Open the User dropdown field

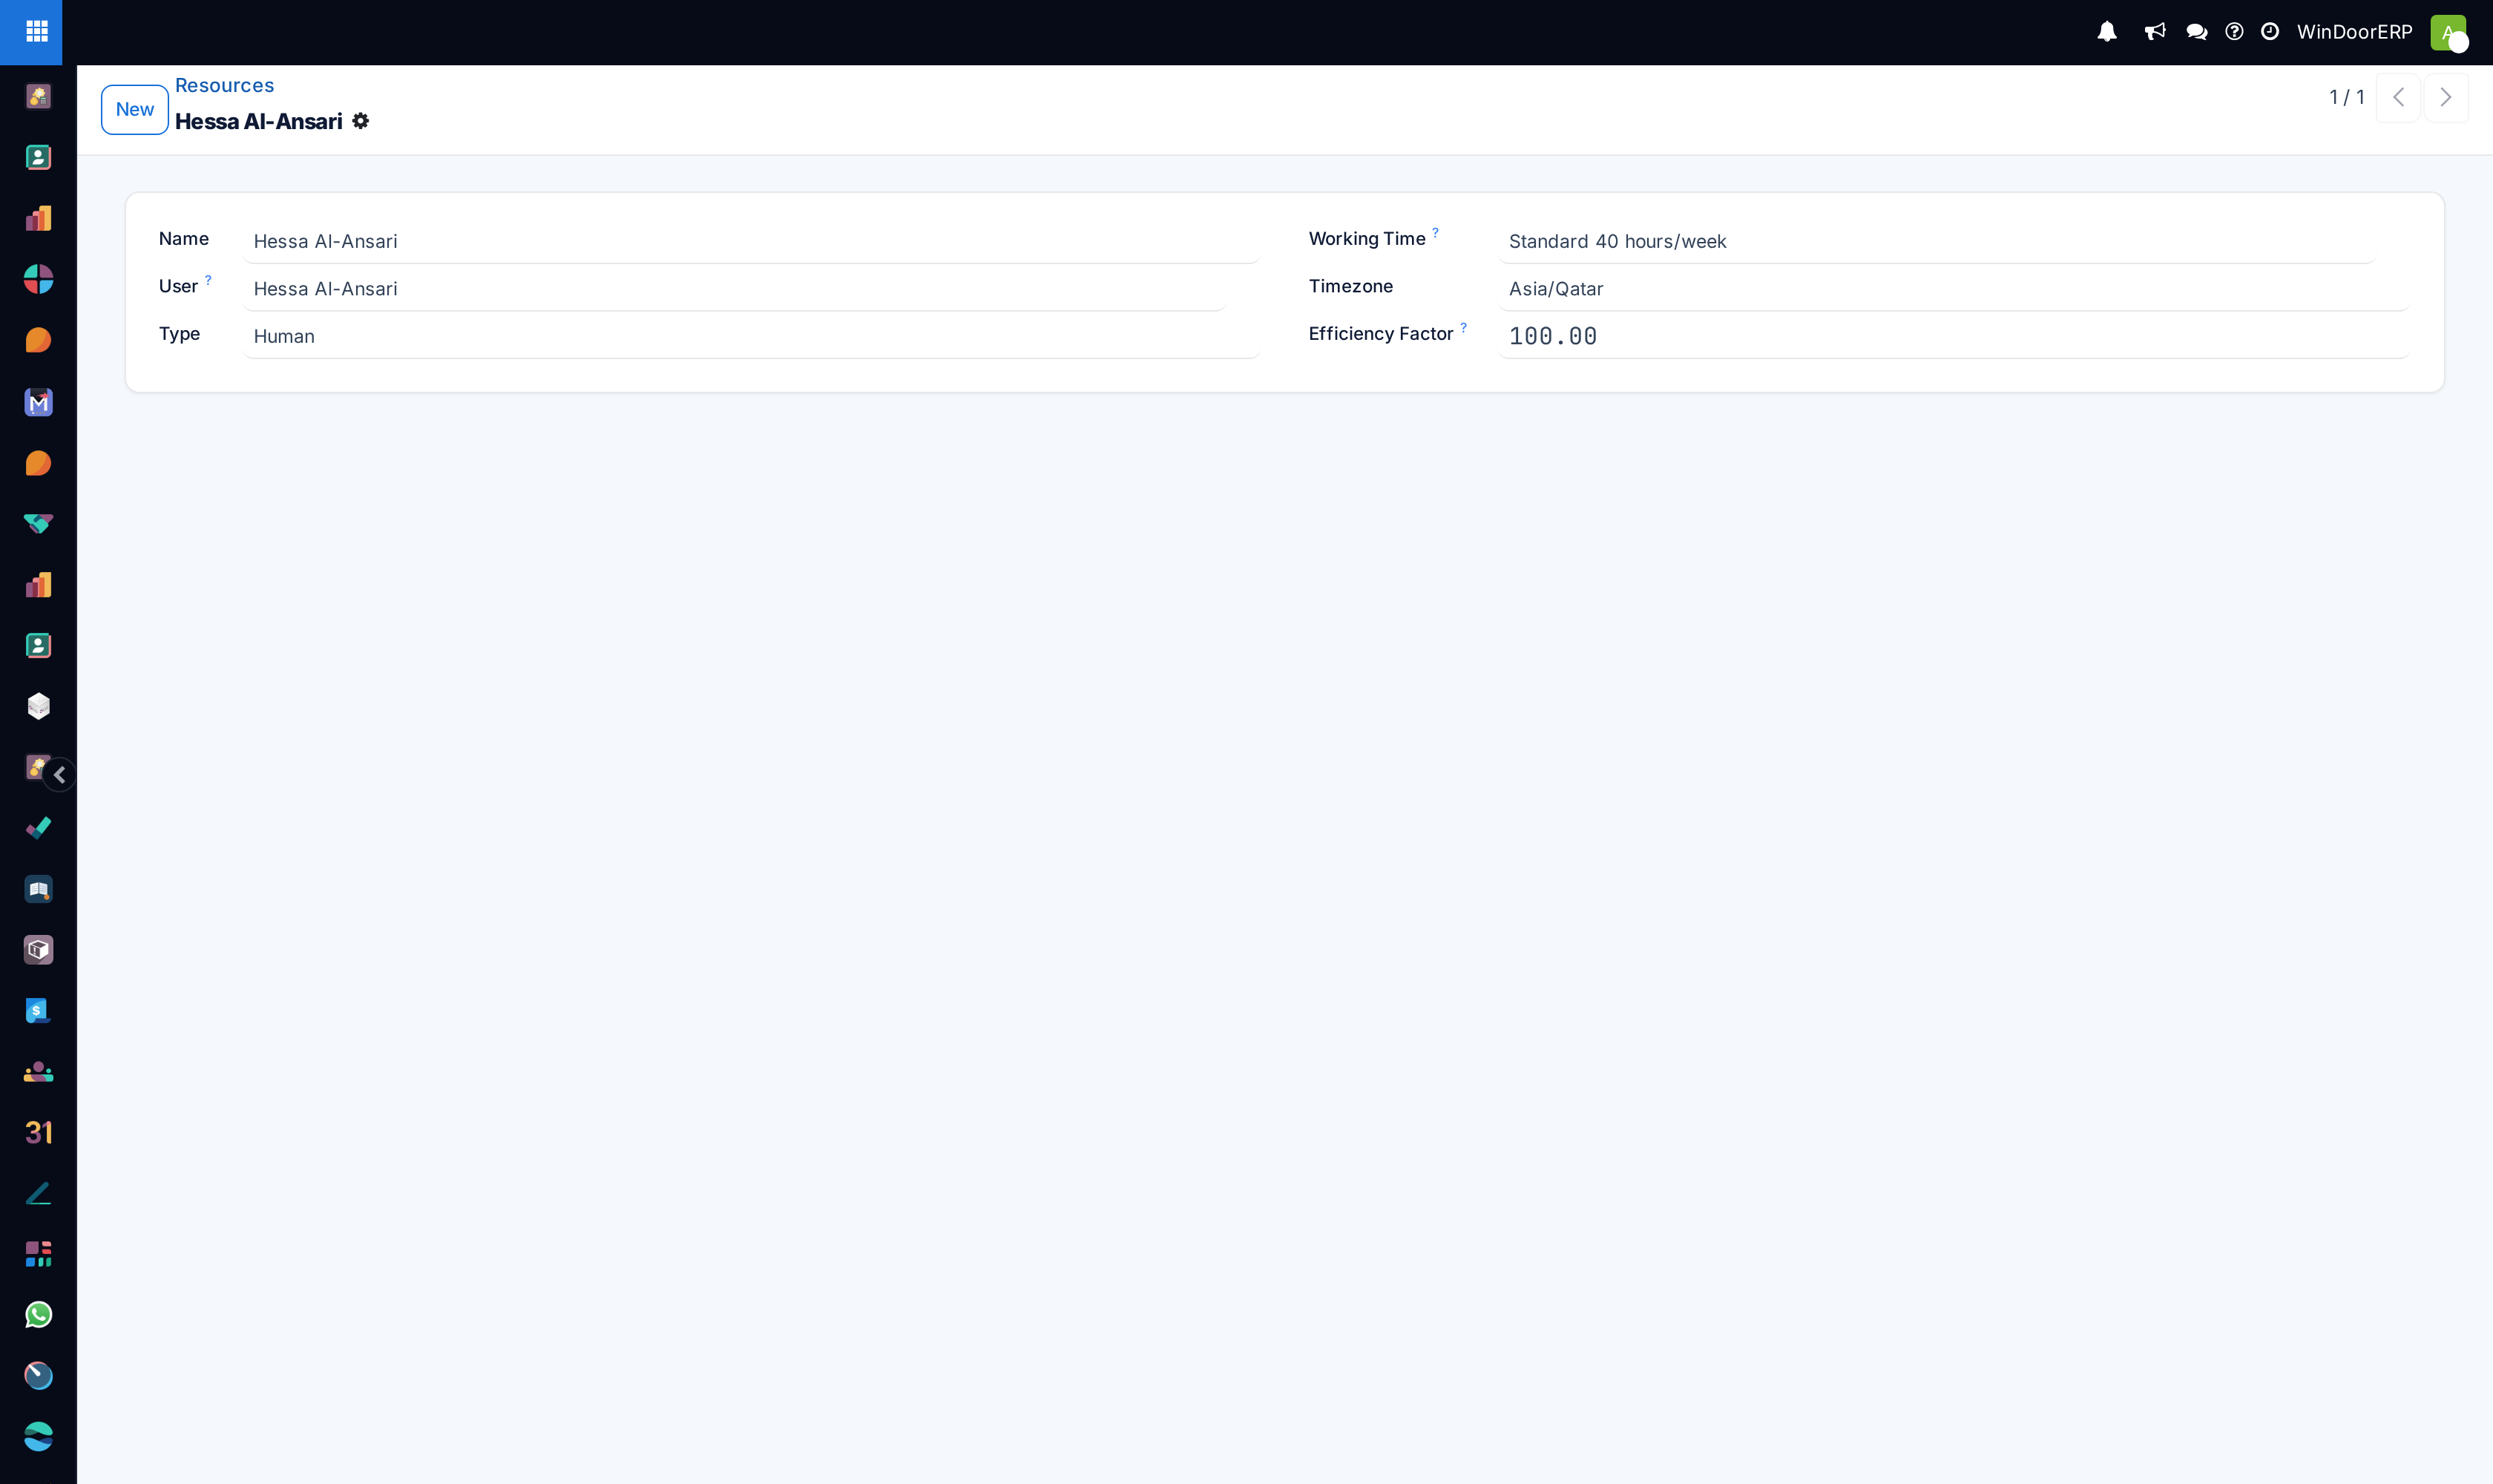click(734, 289)
